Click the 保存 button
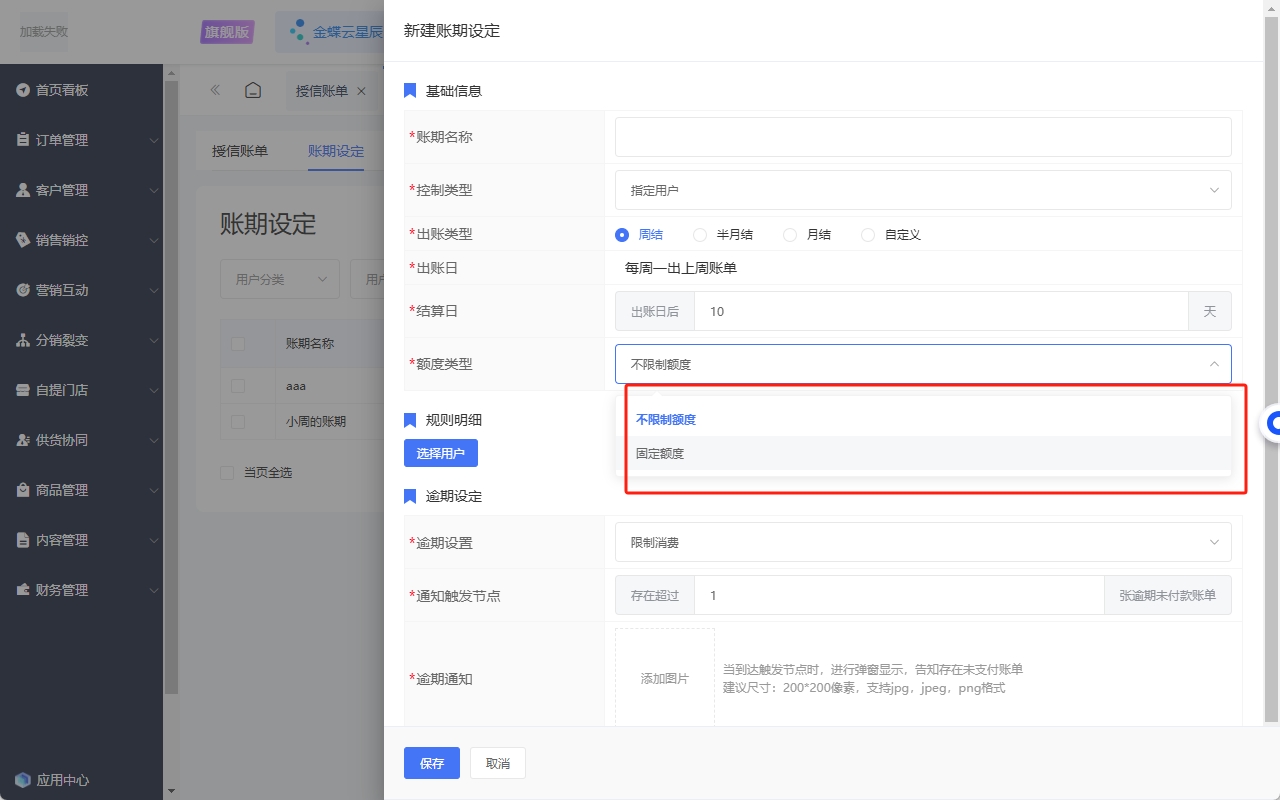Viewport: 1280px width, 800px height. click(432, 763)
